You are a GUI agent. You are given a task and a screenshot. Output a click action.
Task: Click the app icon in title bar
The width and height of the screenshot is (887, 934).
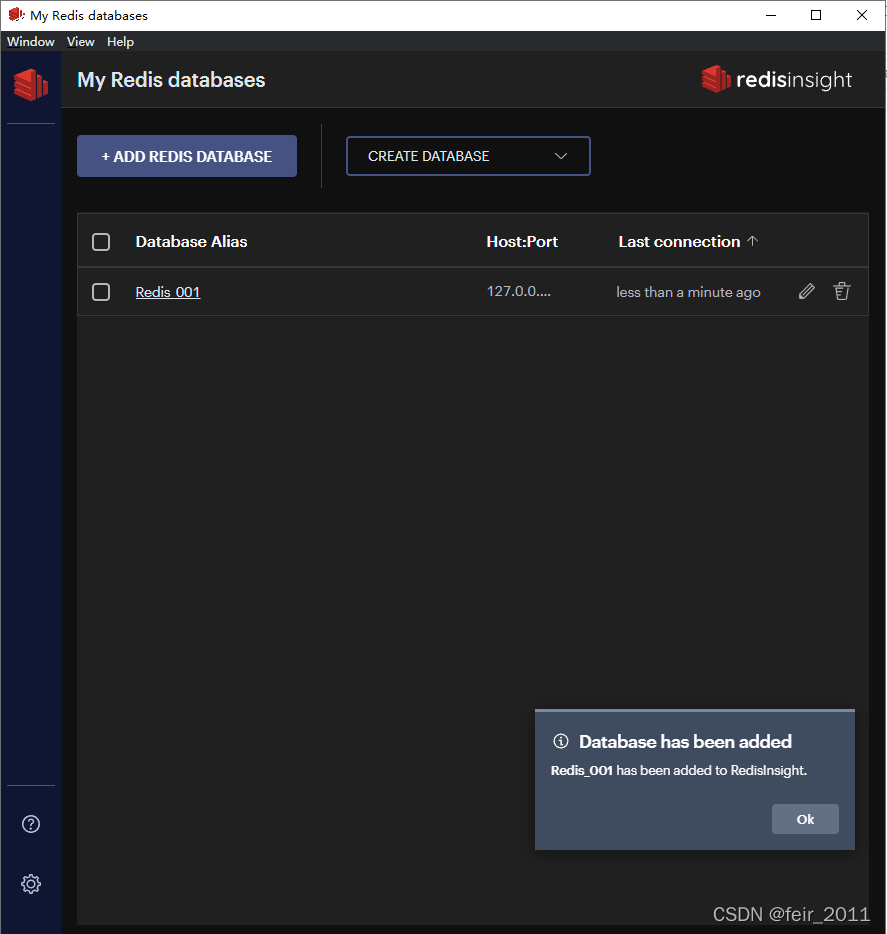(x=16, y=15)
